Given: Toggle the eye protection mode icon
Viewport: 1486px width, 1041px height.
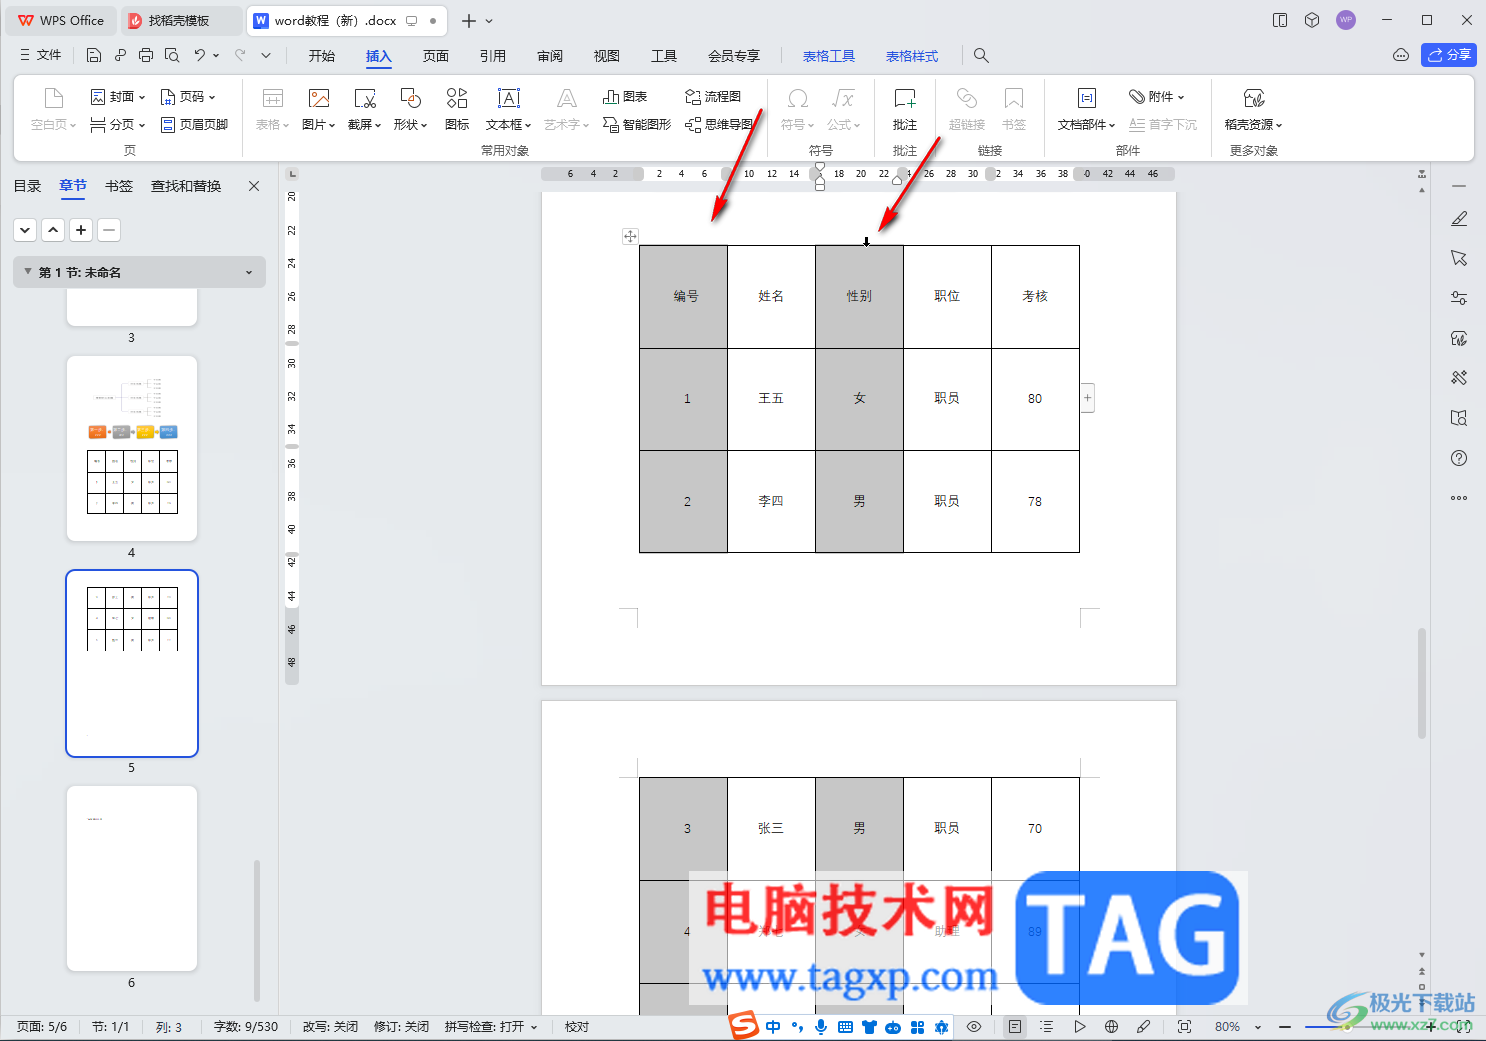Looking at the screenshot, I should pos(974,1027).
